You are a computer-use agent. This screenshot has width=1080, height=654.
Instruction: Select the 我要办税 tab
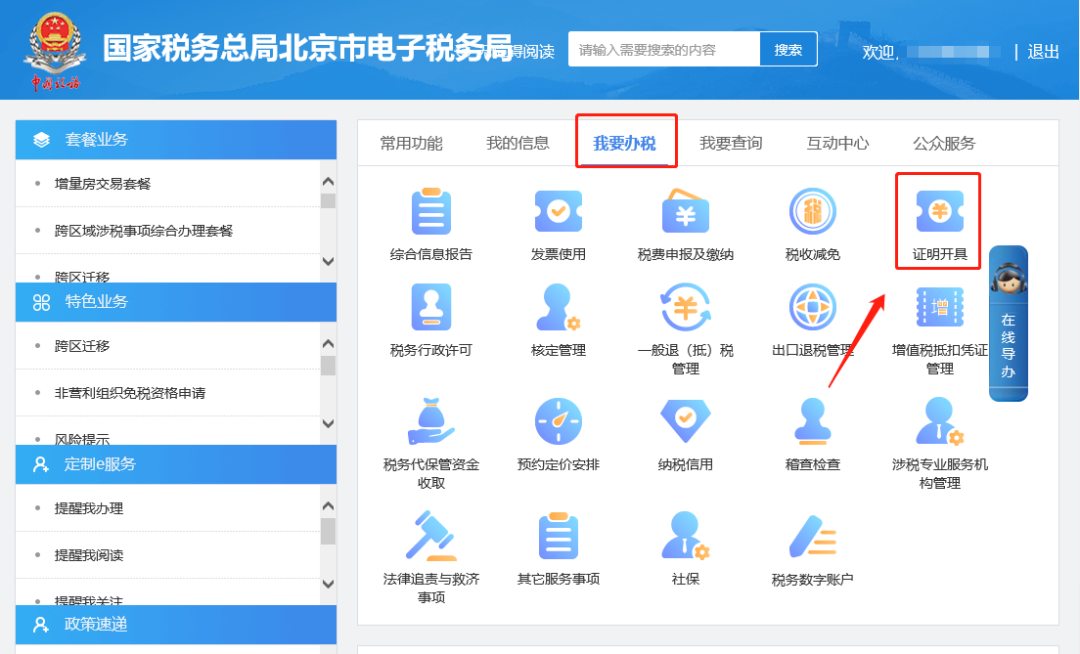pyautogui.click(x=625, y=143)
